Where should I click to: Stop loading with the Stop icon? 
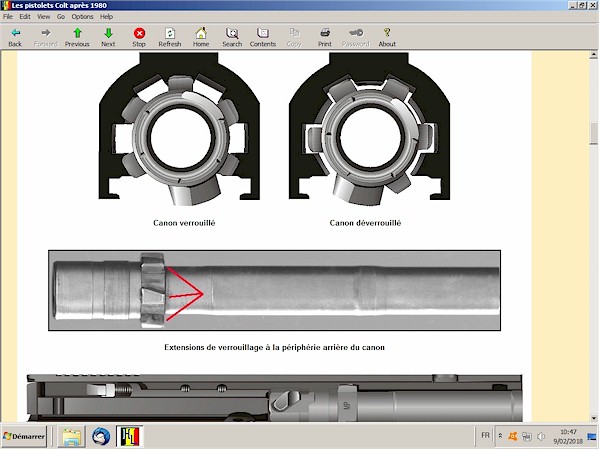pos(139,37)
